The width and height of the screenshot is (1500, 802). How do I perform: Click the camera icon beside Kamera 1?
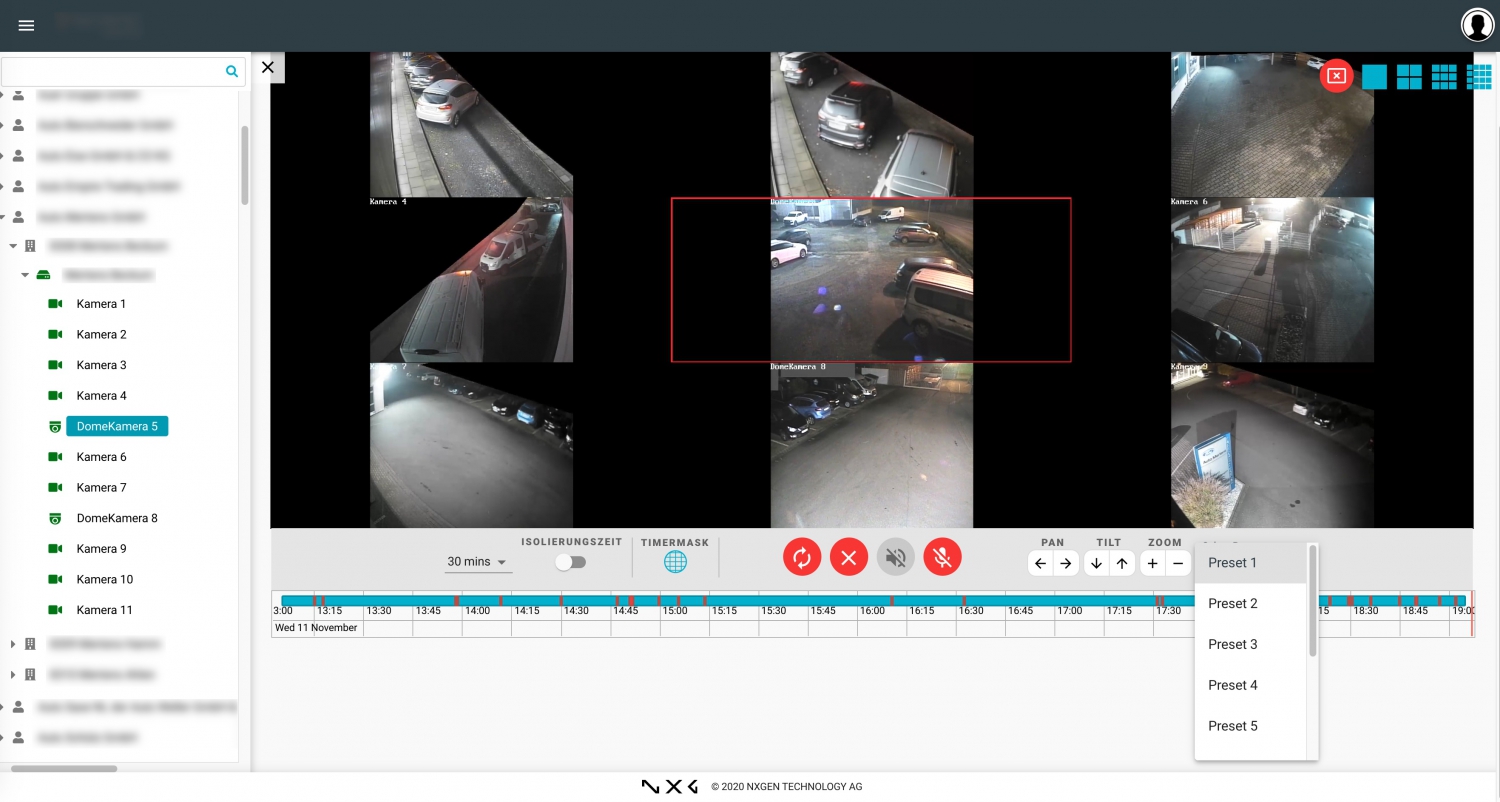55,304
